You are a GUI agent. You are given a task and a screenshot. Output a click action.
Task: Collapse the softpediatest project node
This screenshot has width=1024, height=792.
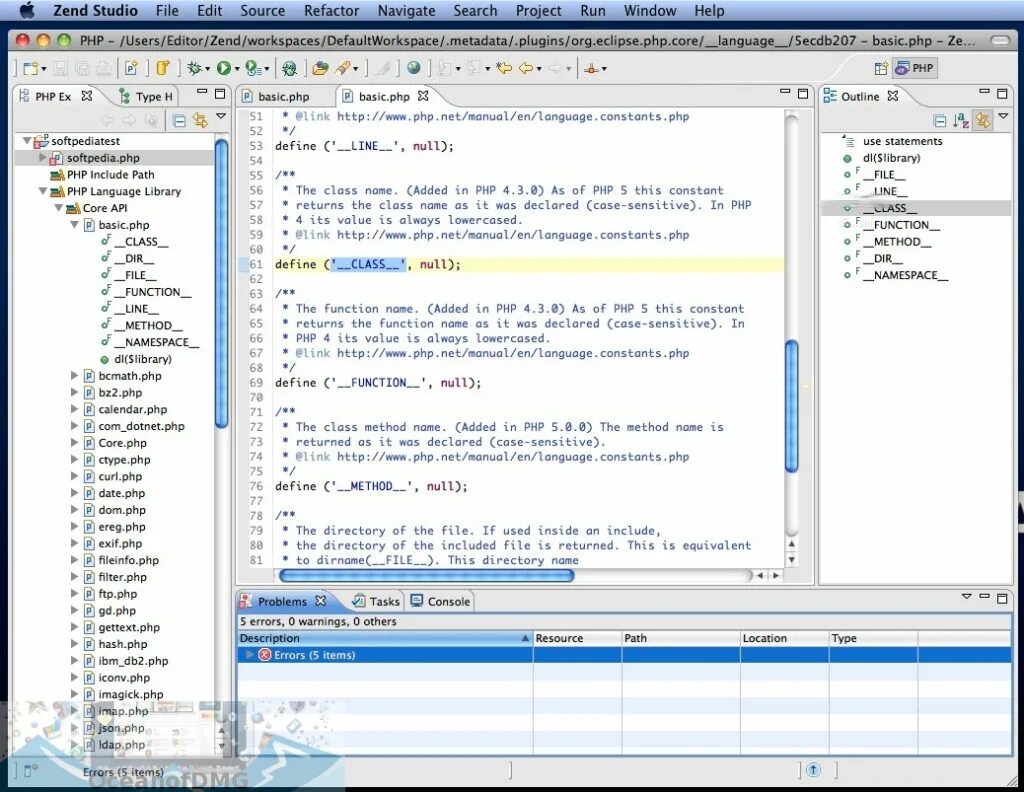(27, 140)
